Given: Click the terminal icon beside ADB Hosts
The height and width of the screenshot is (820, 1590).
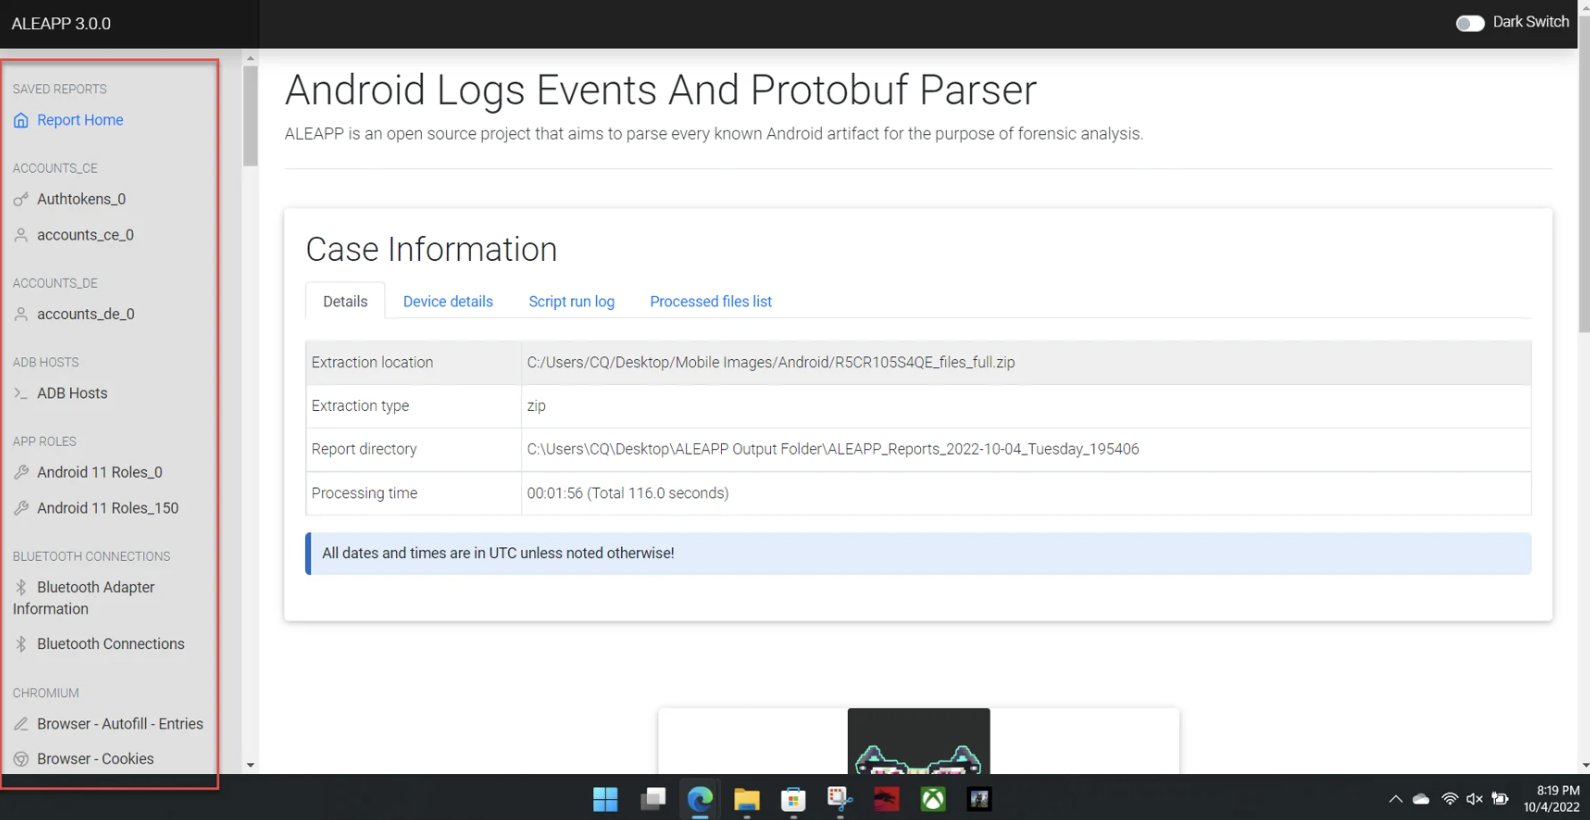Looking at the screenshot, I should 21,393.
